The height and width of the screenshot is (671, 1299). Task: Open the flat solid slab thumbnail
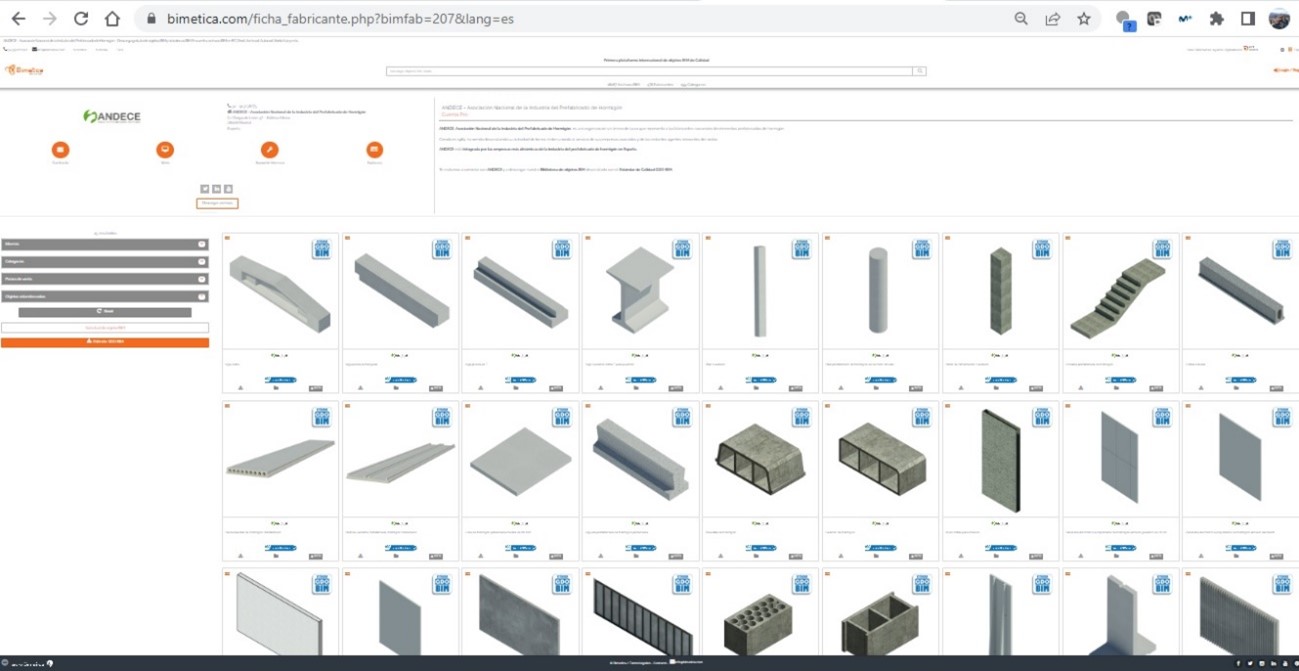coord(520,460)
